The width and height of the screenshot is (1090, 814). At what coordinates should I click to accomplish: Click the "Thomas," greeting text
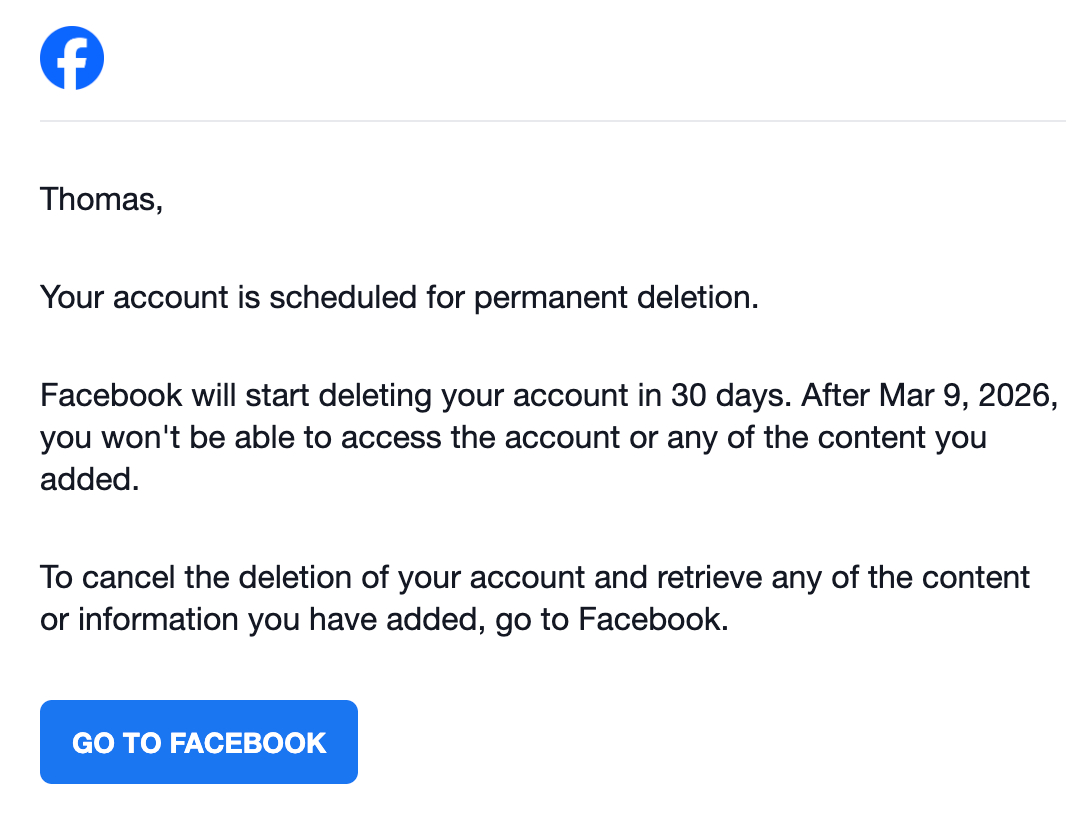[101, 200]
